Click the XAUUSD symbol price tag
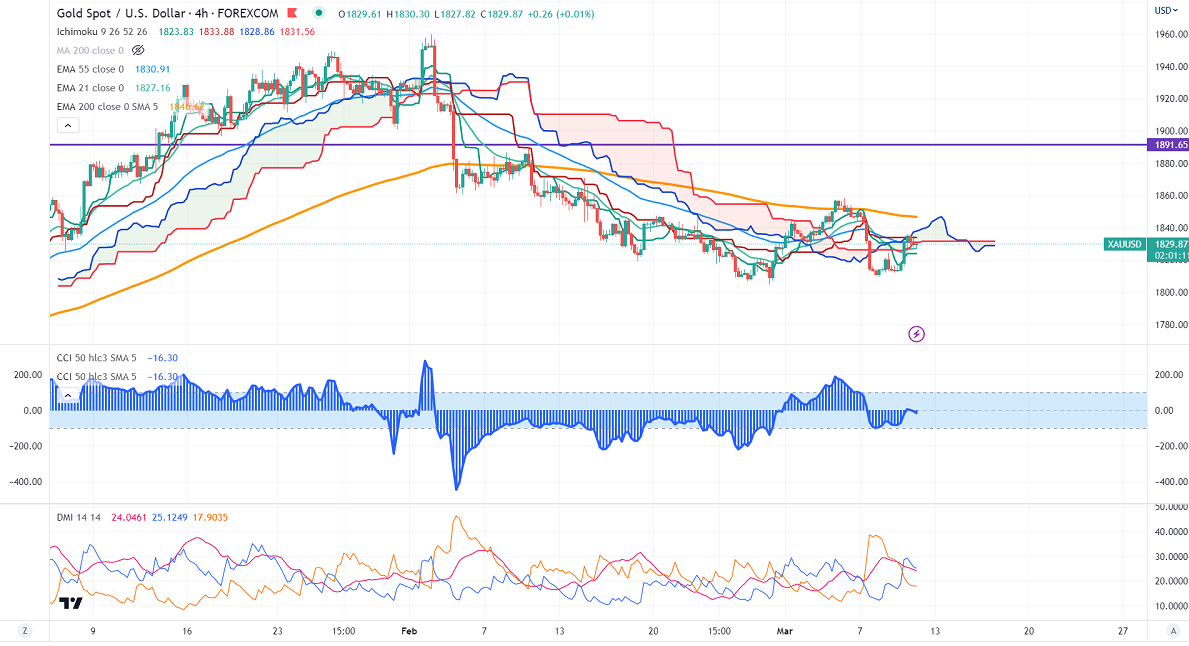1189x646 pixels. [1124, 244]
